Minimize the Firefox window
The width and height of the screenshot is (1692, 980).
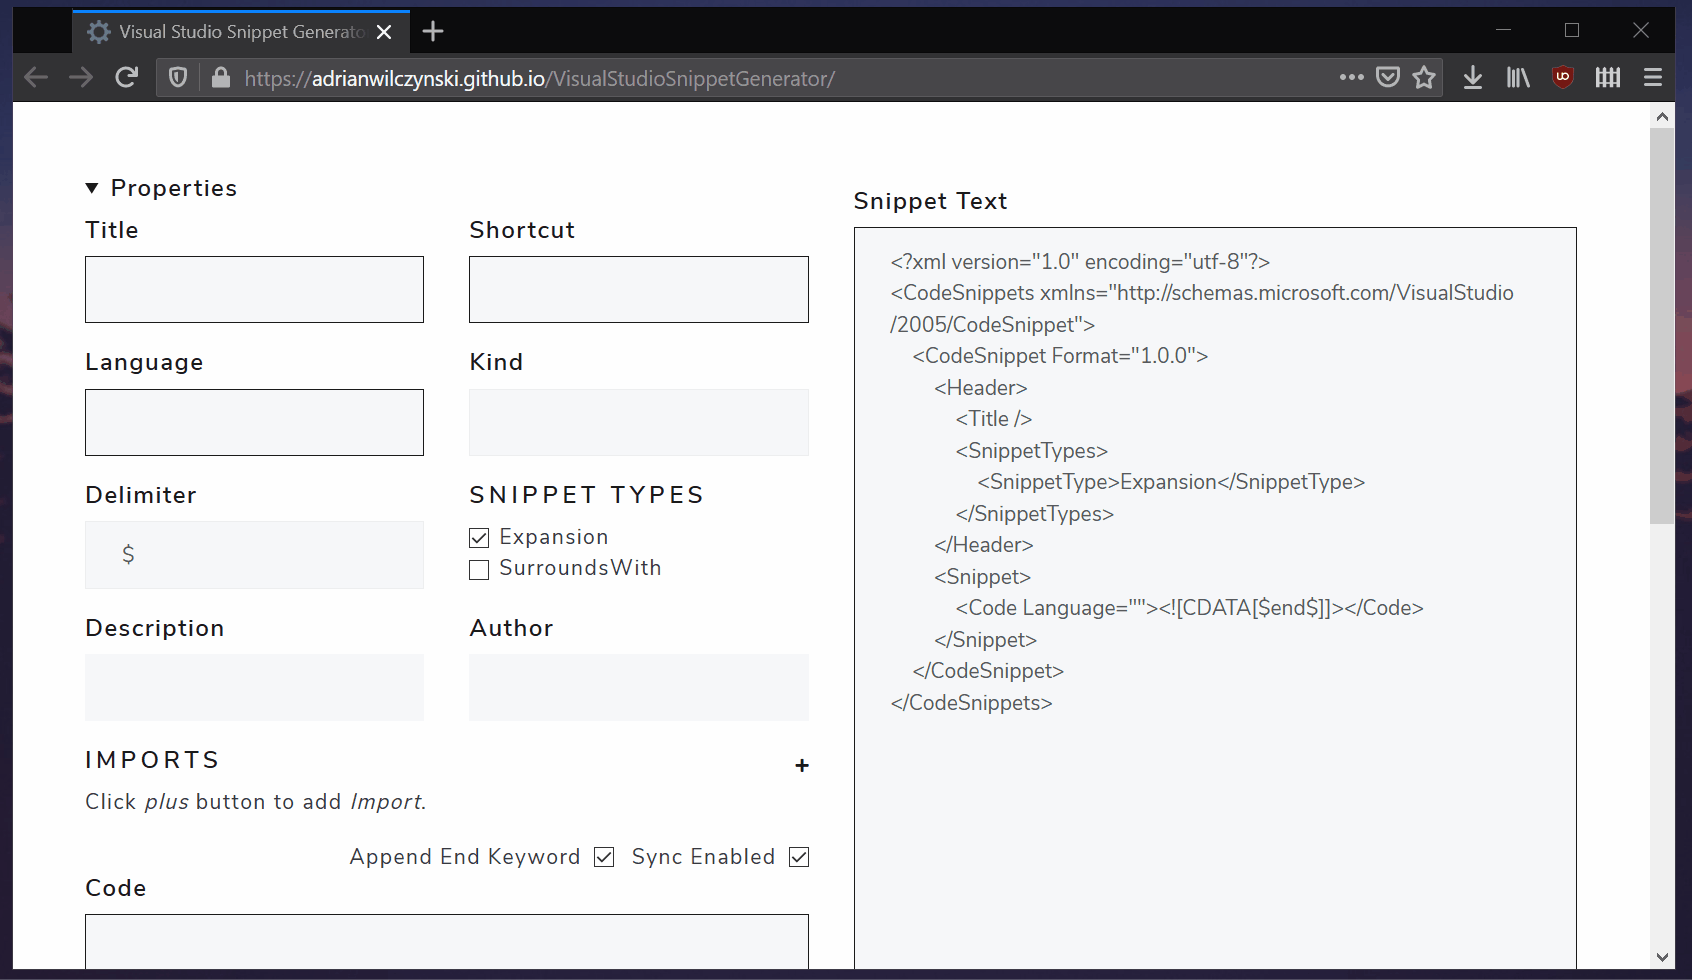(x=1503, y=30)
